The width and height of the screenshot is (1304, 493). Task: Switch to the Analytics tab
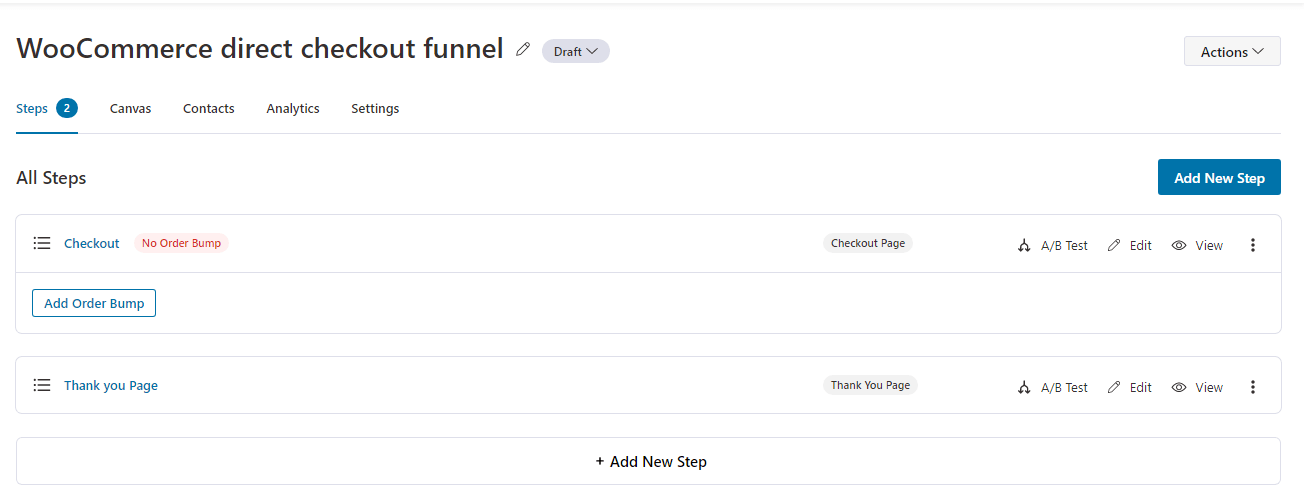click(x=293, y=108)
